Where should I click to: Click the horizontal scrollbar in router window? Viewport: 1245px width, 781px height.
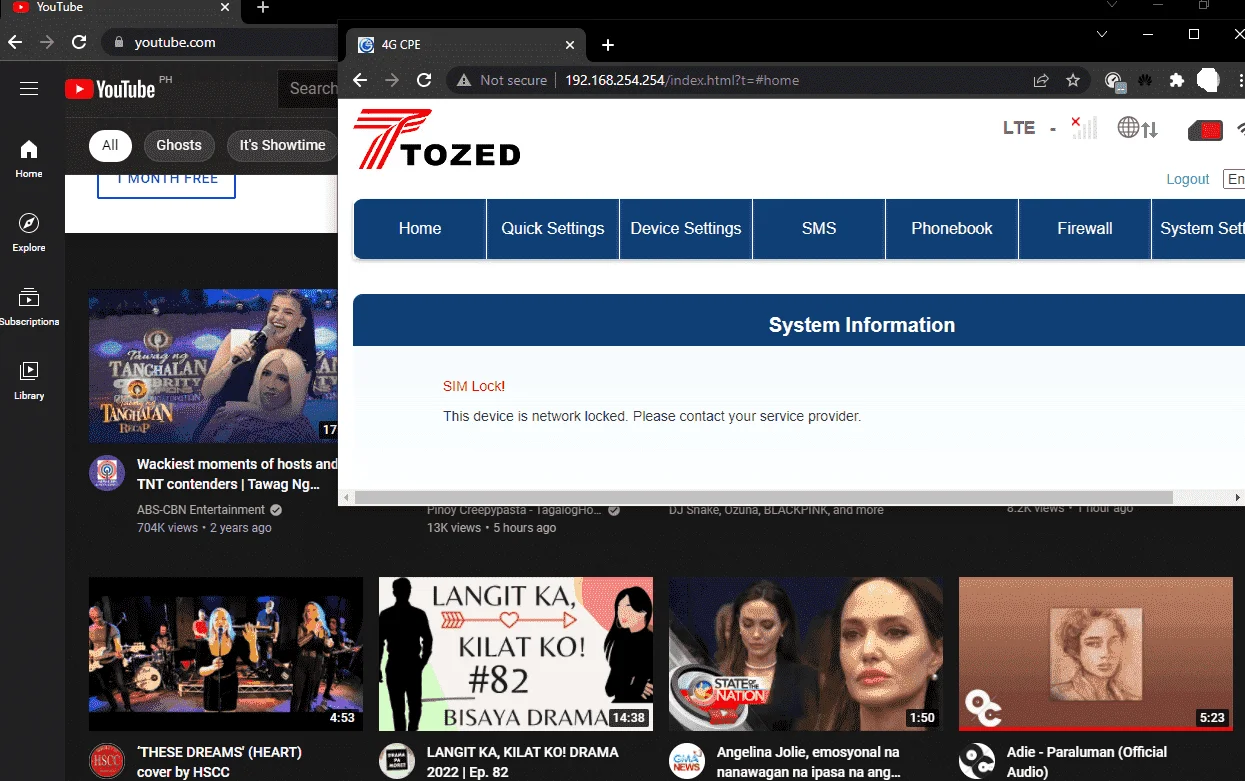click(x=763, y=497)
